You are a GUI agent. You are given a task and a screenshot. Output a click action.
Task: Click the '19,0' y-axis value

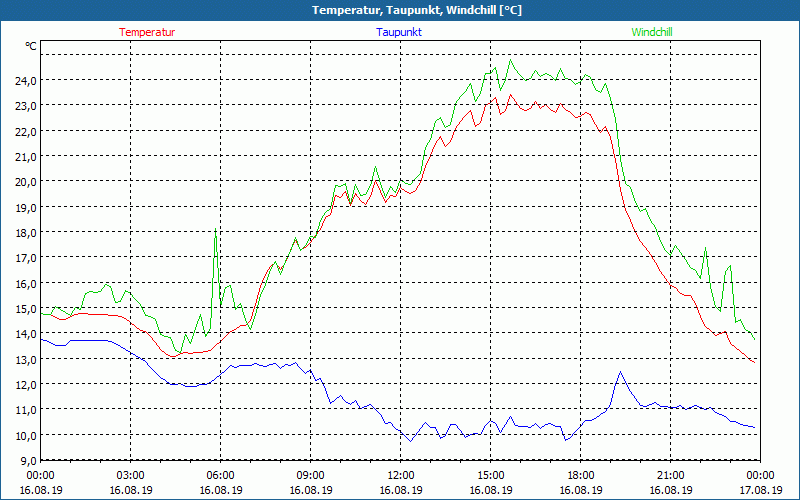[26, 207]
